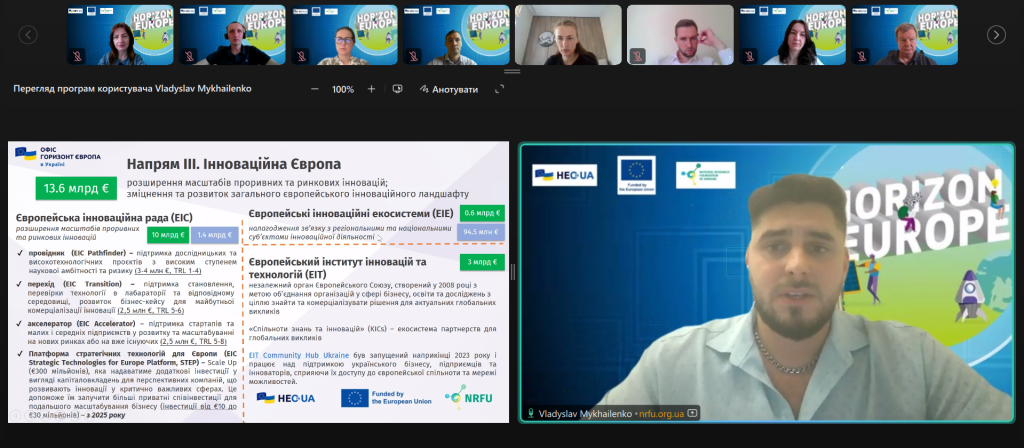Screen dimensions: 1024x448
Task: Click the green 13.6 млрд € budget box
Action: point(76,186)
